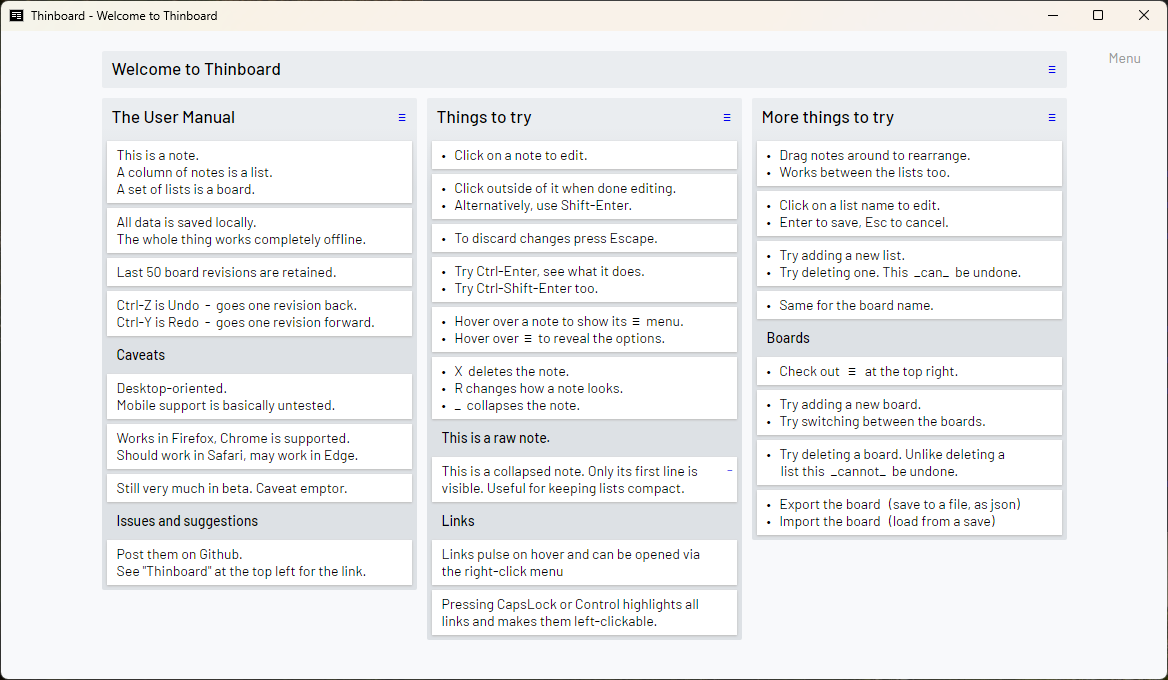Select 'Click outside of it when done editing' note
The height and width of the screenshot is (680, 1168).
pos(584,197)
